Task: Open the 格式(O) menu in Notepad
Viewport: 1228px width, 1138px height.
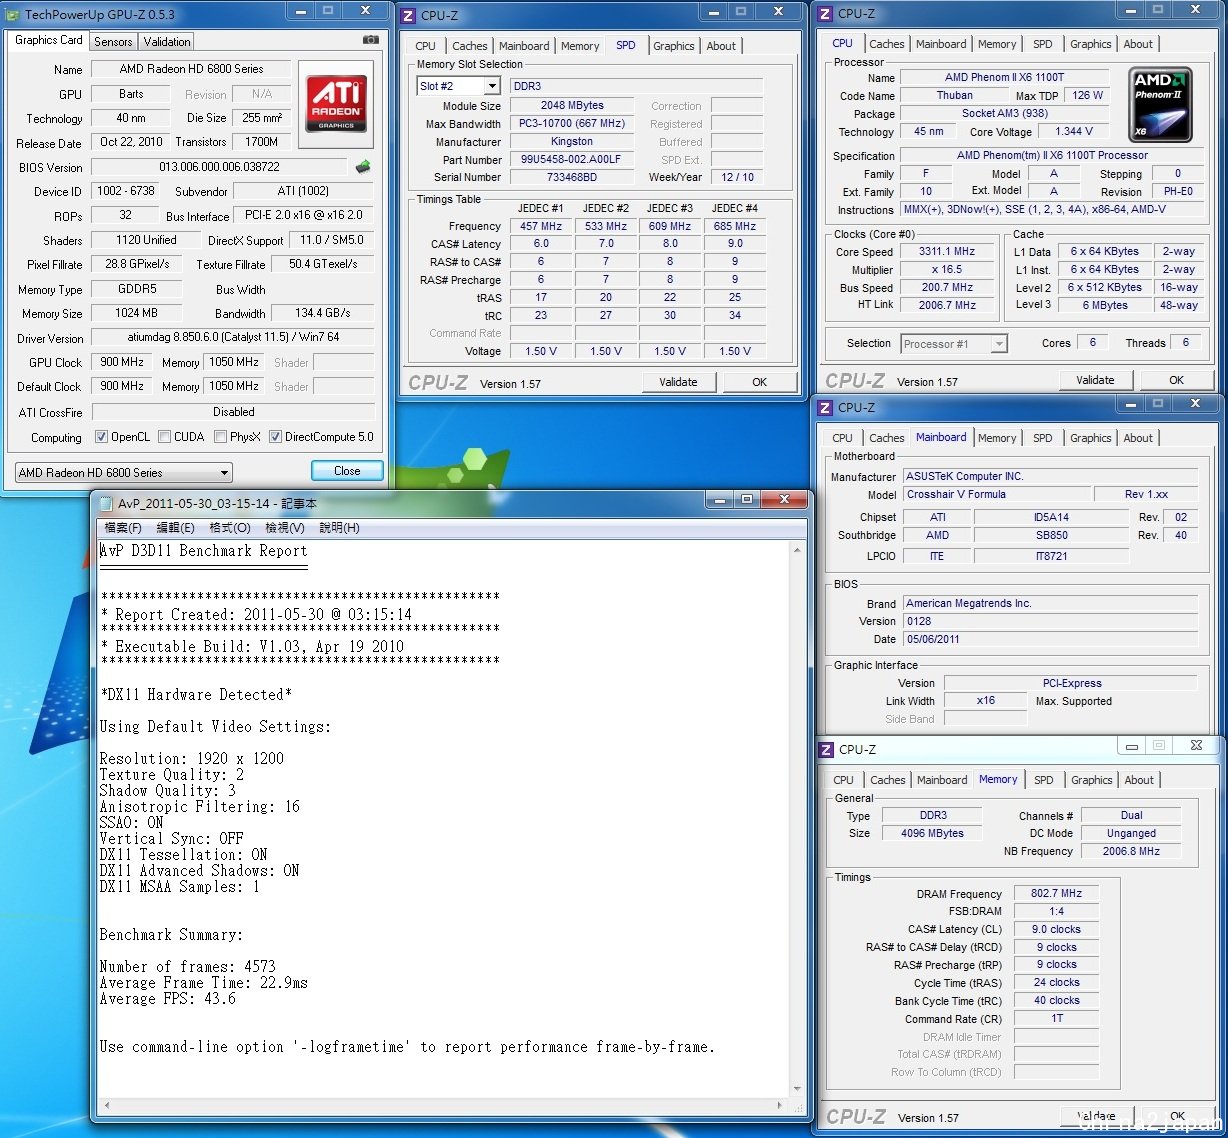Action: (230, 528)
